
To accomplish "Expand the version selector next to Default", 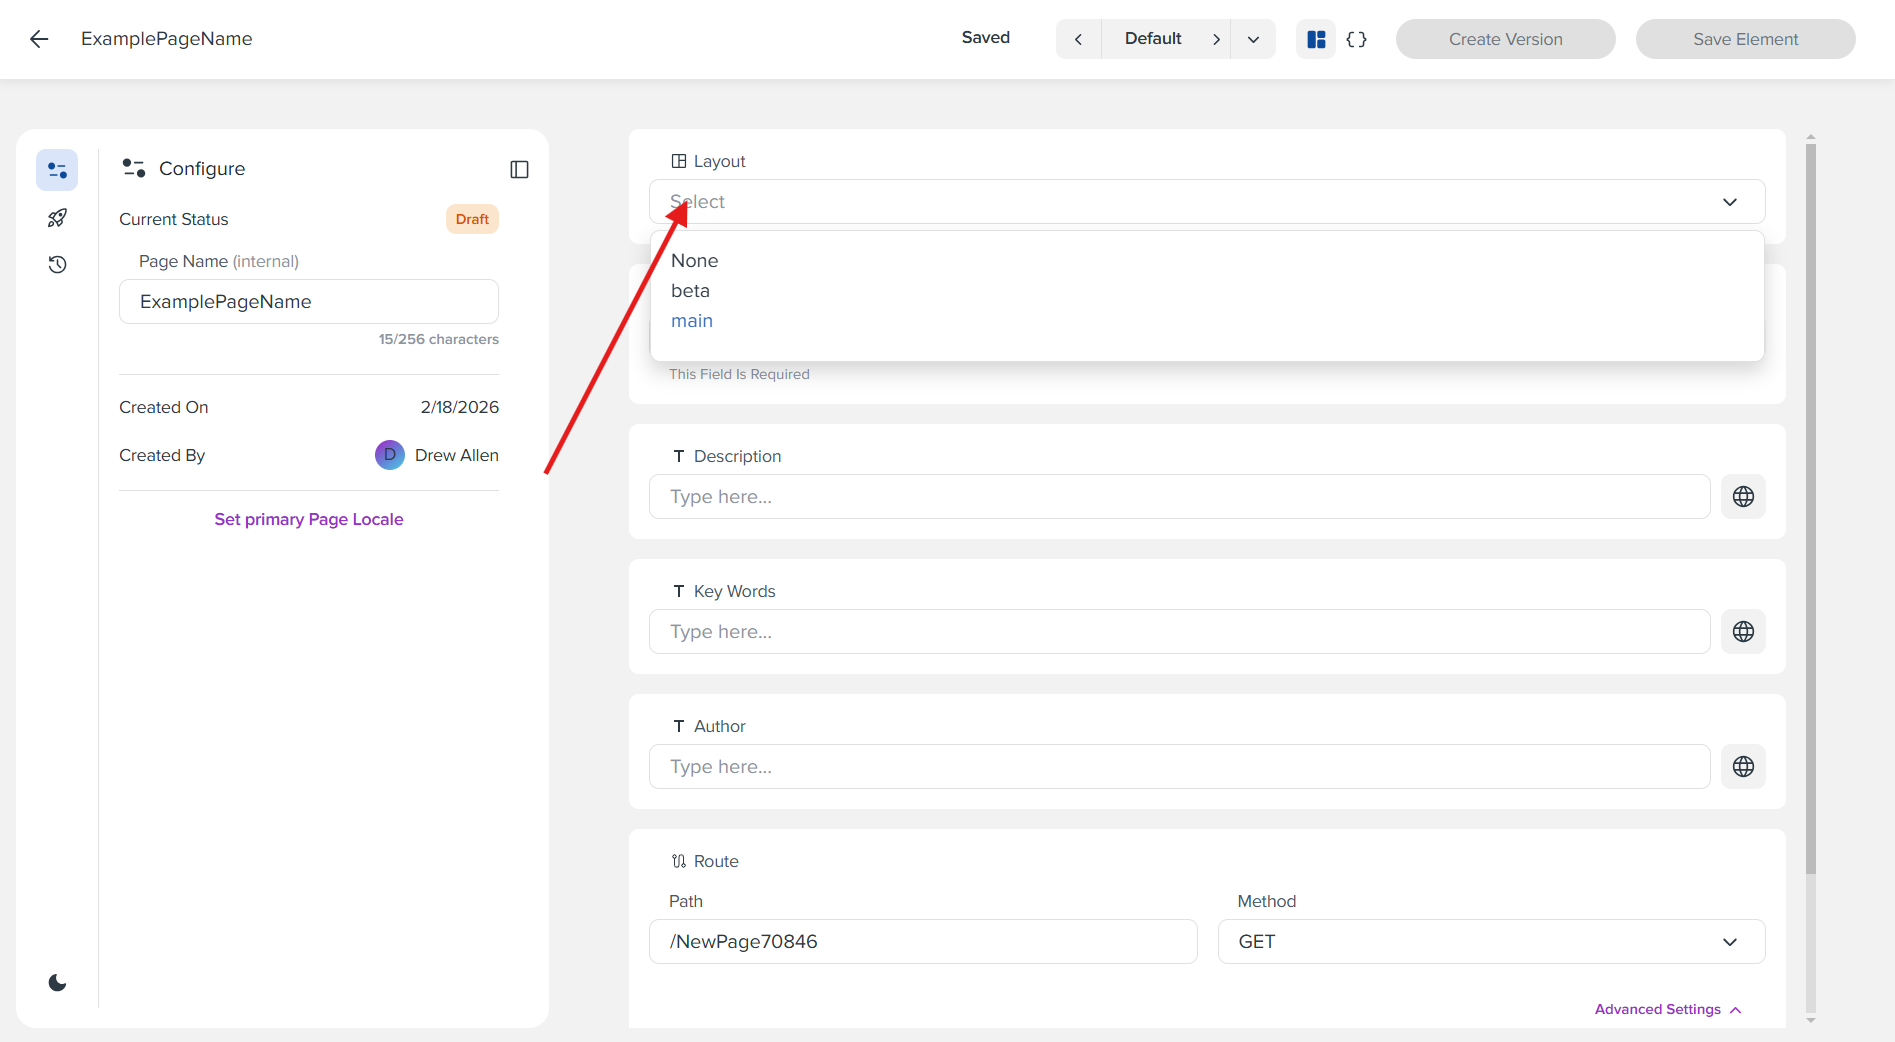I will point(1253,39).
